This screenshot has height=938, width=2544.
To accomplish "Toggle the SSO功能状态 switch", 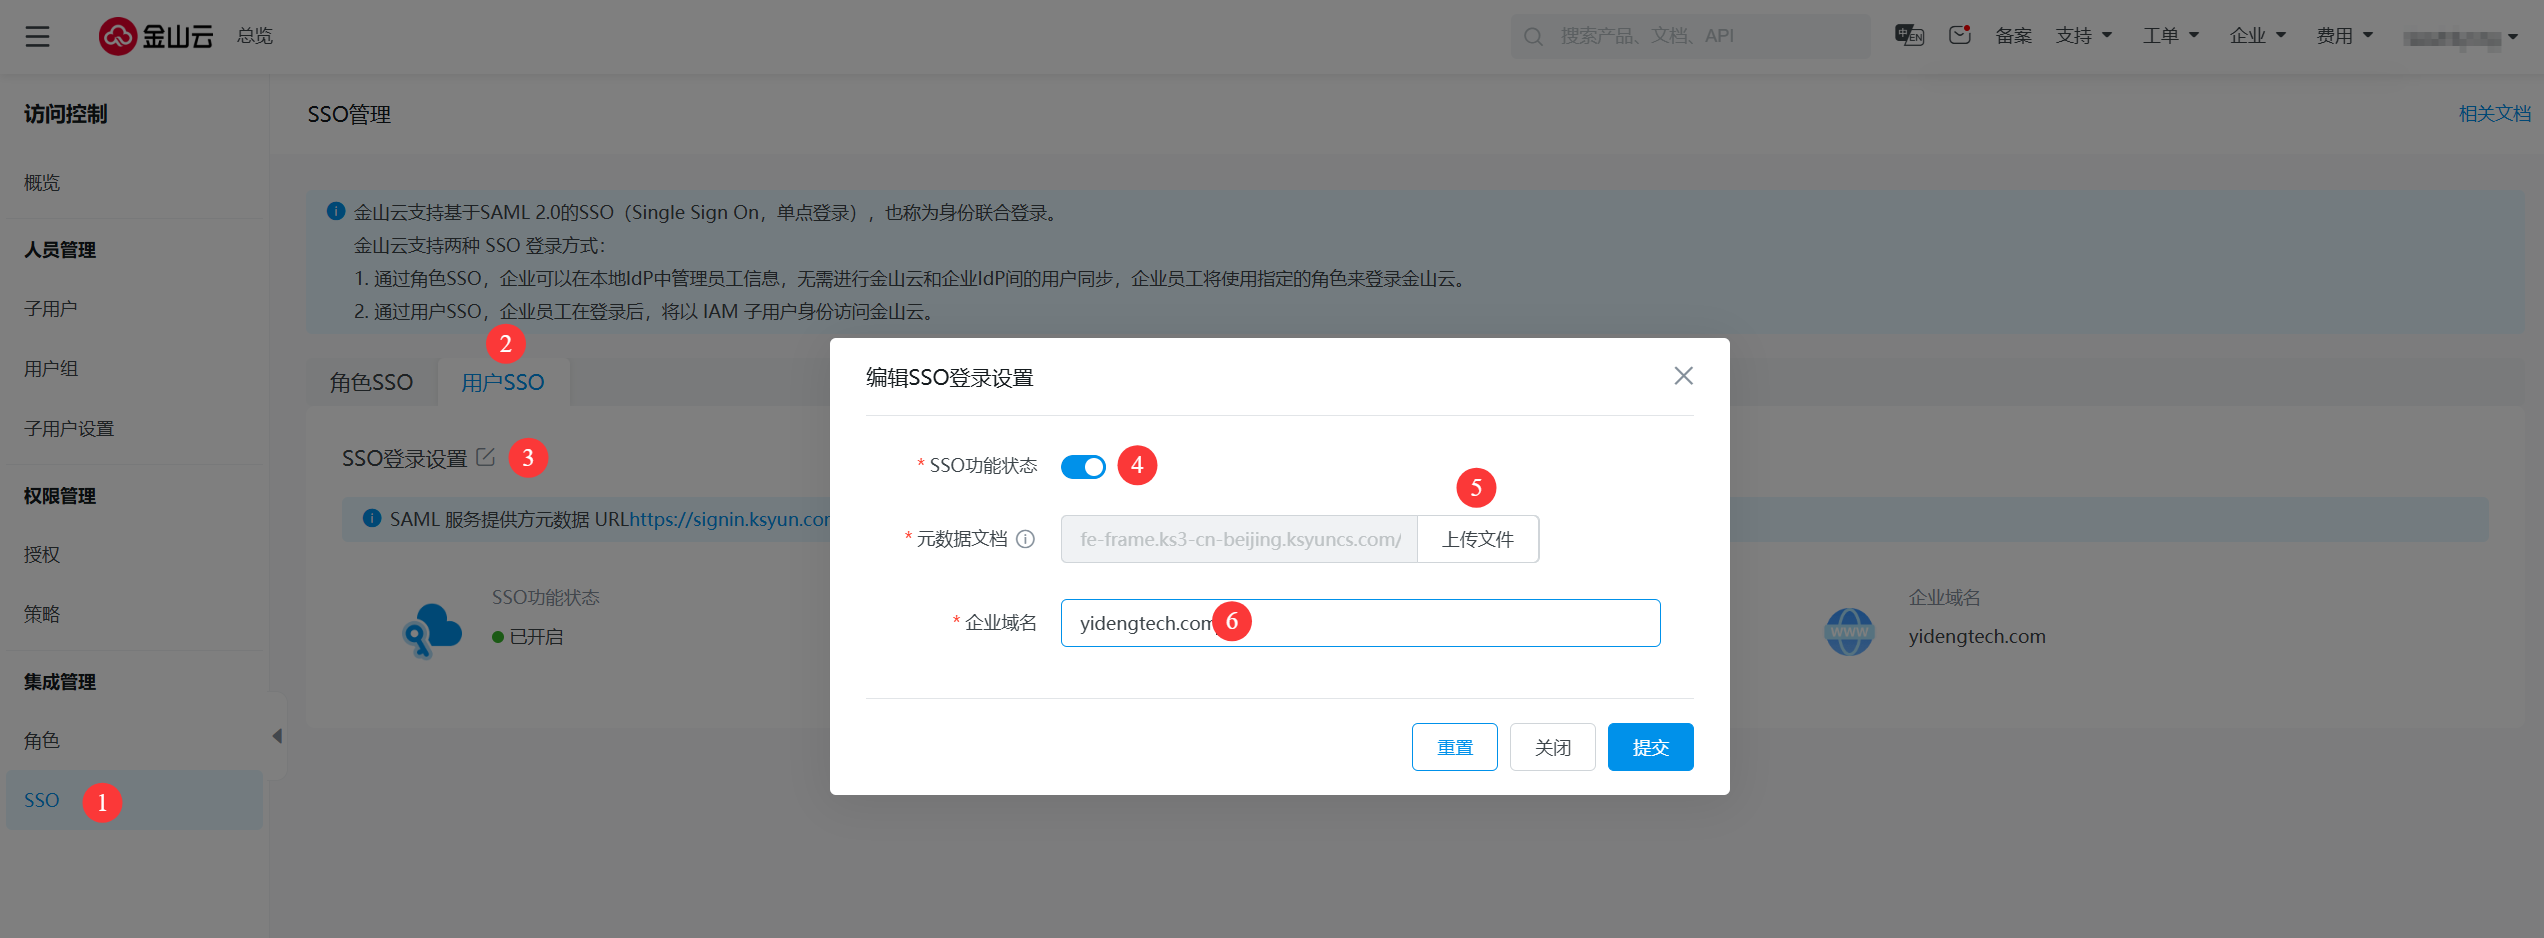I will (1083, 467).
